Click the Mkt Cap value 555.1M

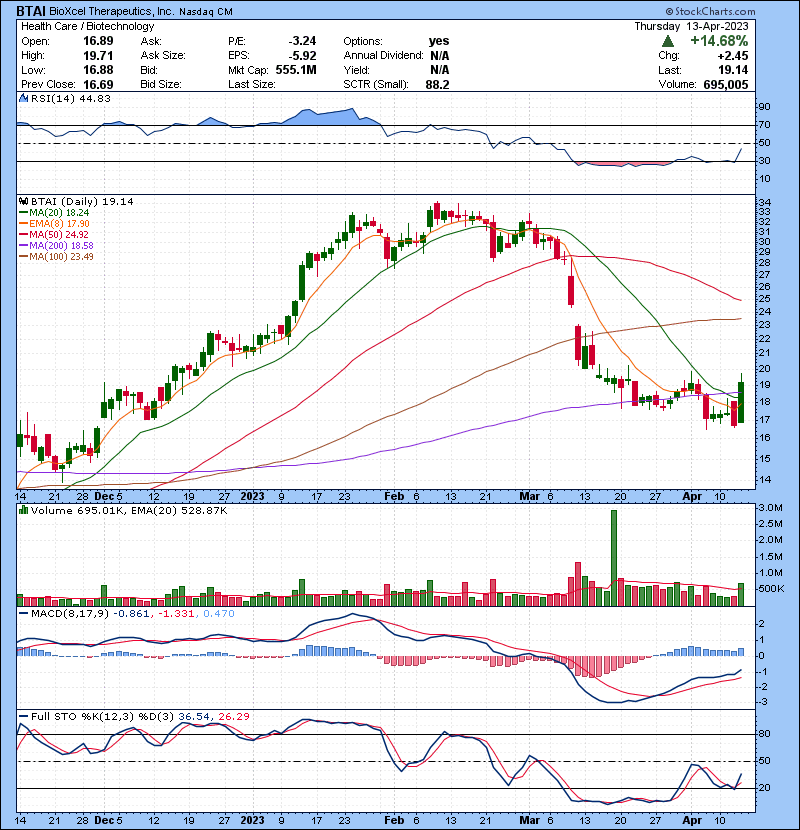point(296,70)
